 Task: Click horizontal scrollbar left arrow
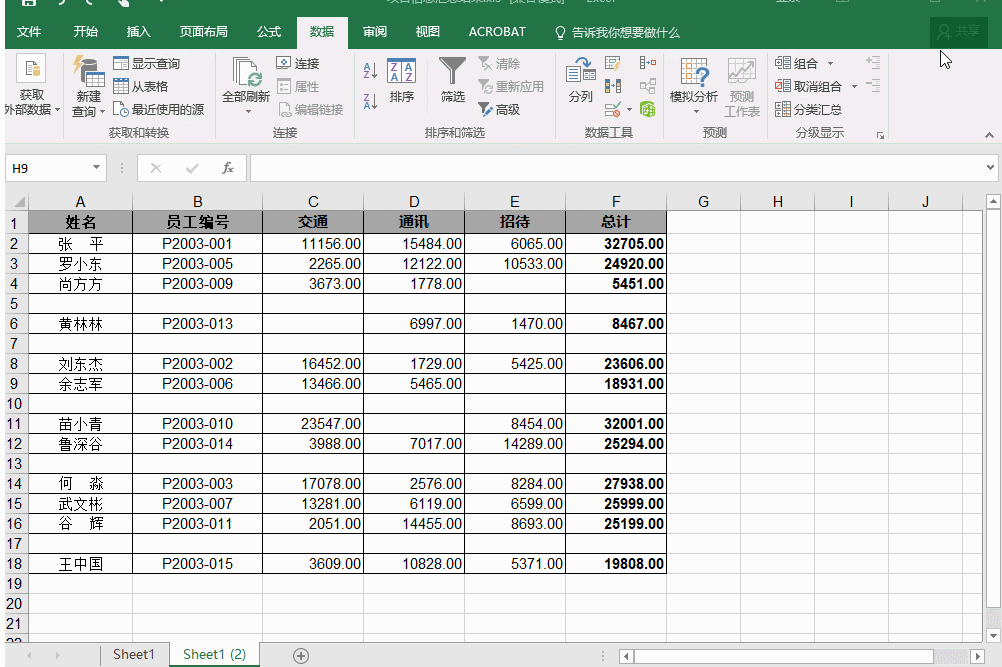(626, 656)
